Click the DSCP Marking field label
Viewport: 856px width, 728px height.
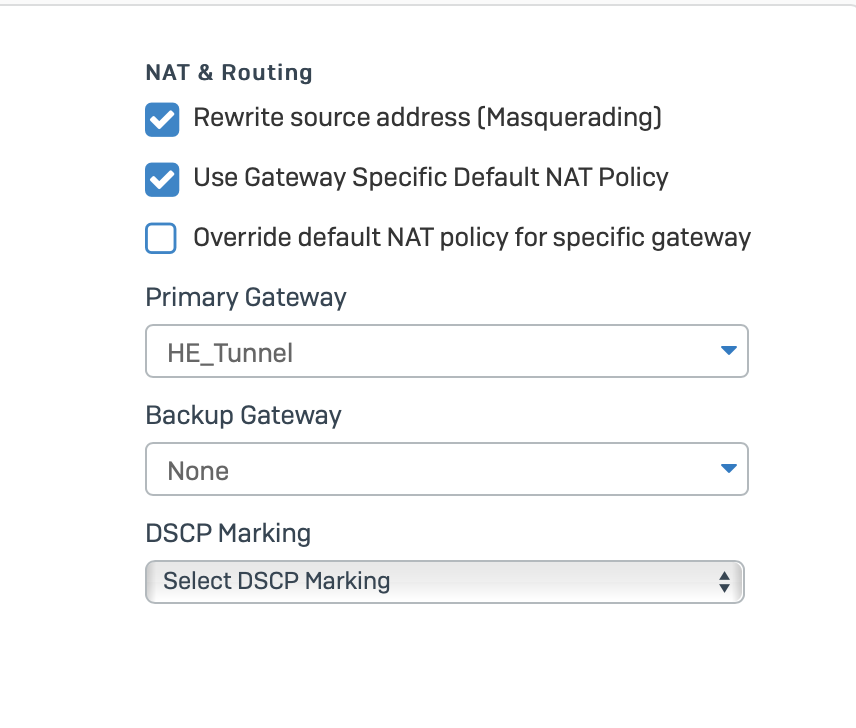point(228,533)
